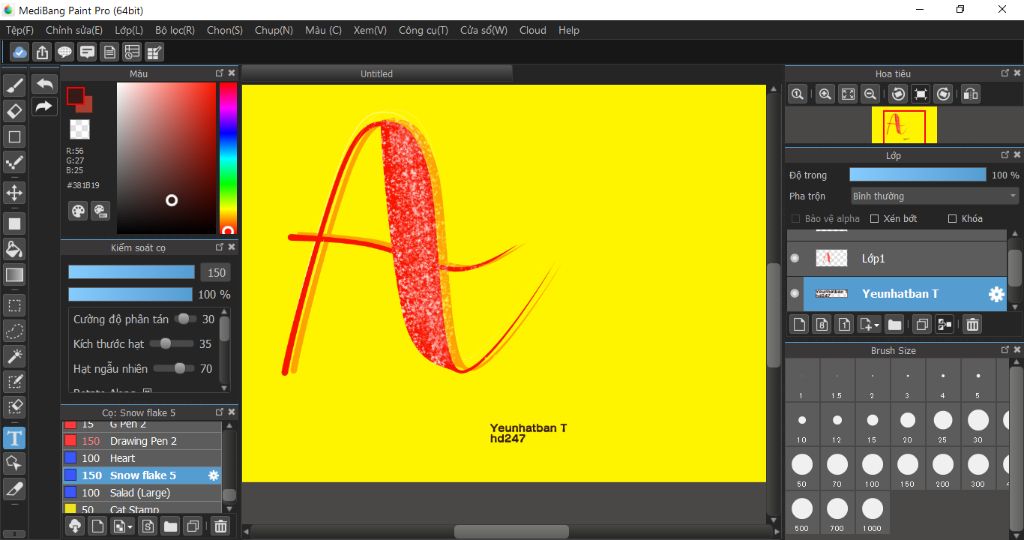The image size is (1024, 540).
Task: Undock the Màu color panel
Action: tap(219, 73)
